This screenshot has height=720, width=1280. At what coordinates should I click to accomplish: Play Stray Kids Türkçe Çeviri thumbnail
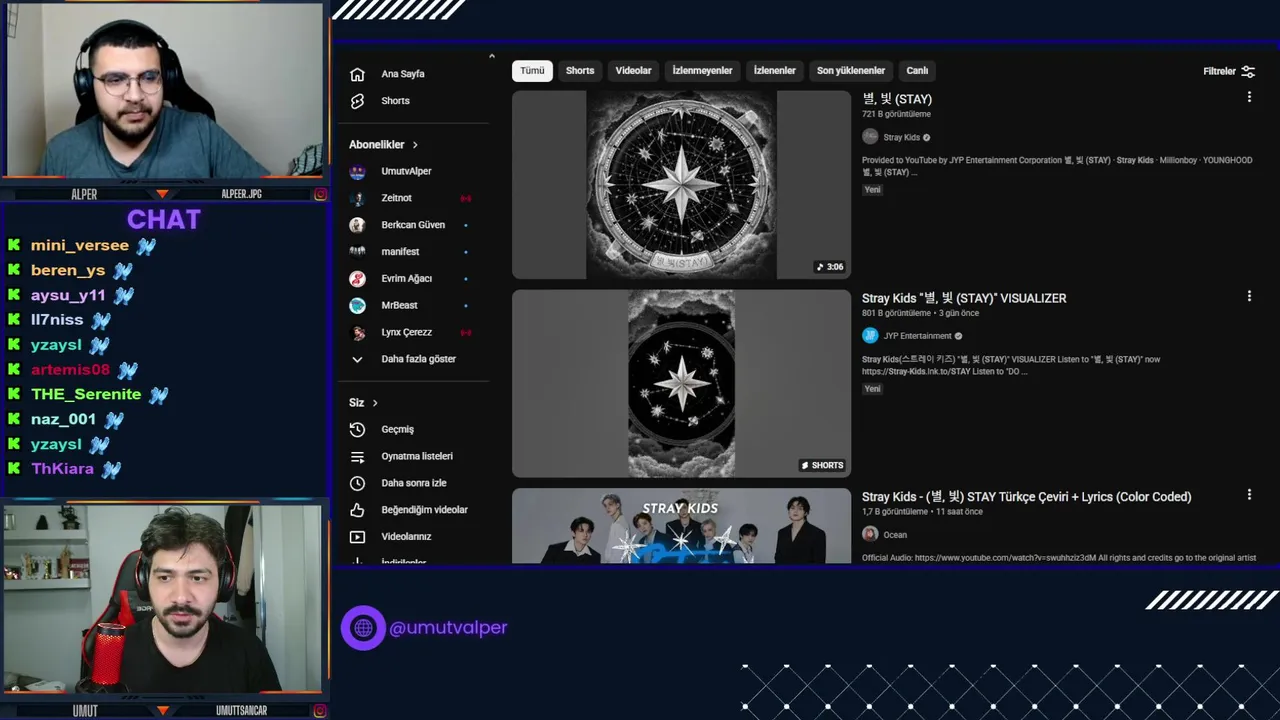681,526
